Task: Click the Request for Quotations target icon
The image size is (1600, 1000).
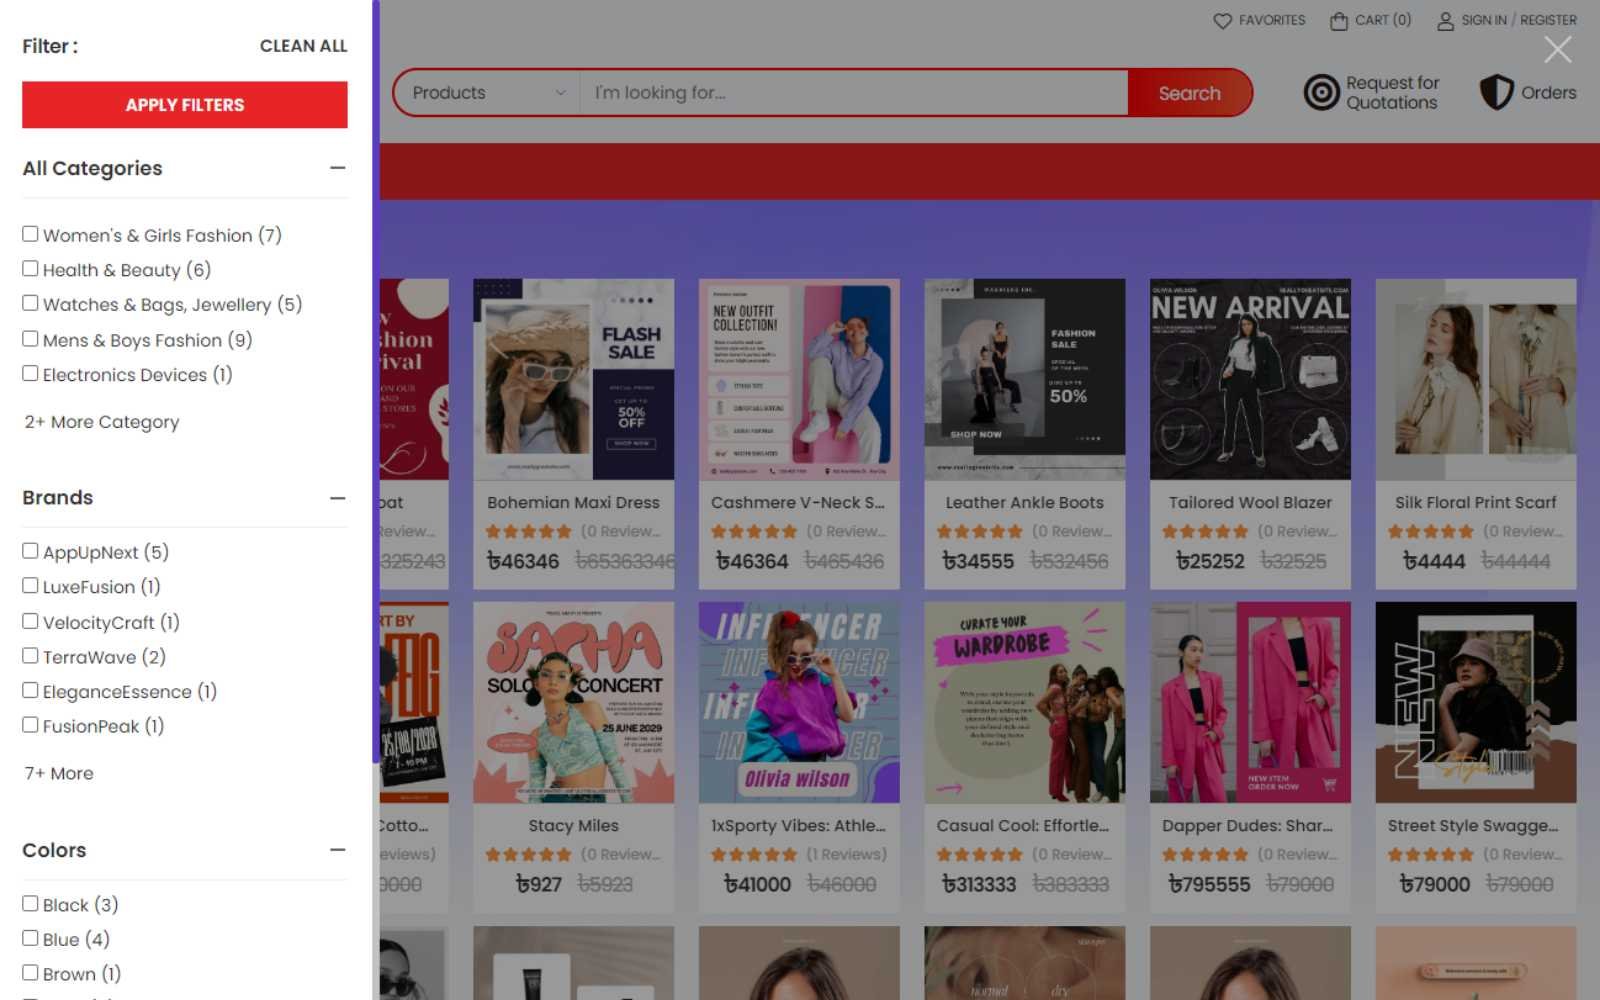Action: [x=1321, y=92]
